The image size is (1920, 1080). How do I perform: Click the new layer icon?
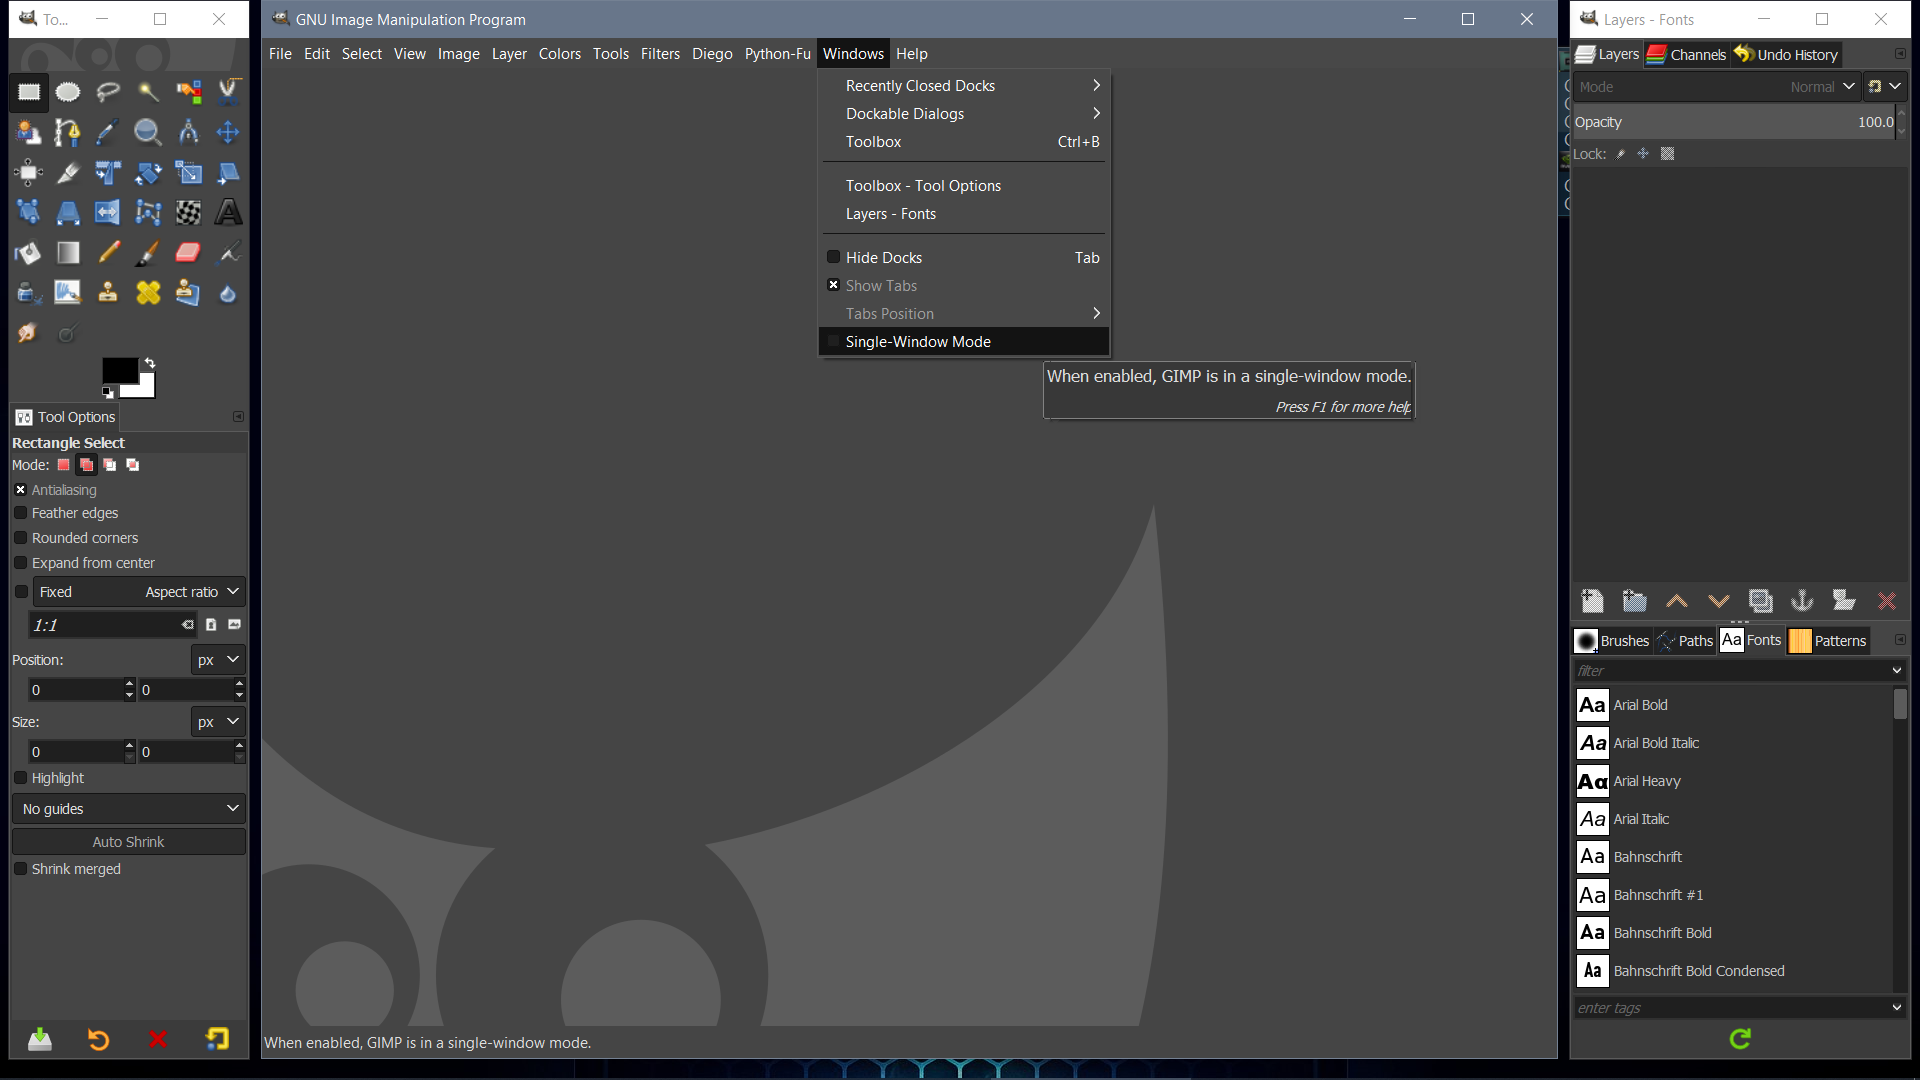tap(1592, 601)
